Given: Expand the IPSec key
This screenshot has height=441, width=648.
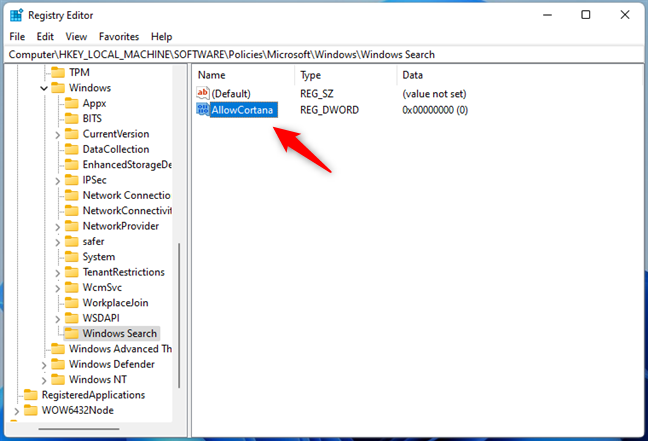Looking at the screenshot, I should [x=57, y=181].
